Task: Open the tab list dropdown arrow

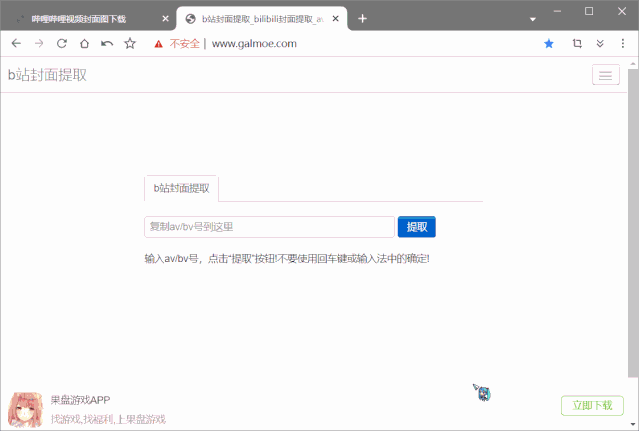Action: coord(533,19)
